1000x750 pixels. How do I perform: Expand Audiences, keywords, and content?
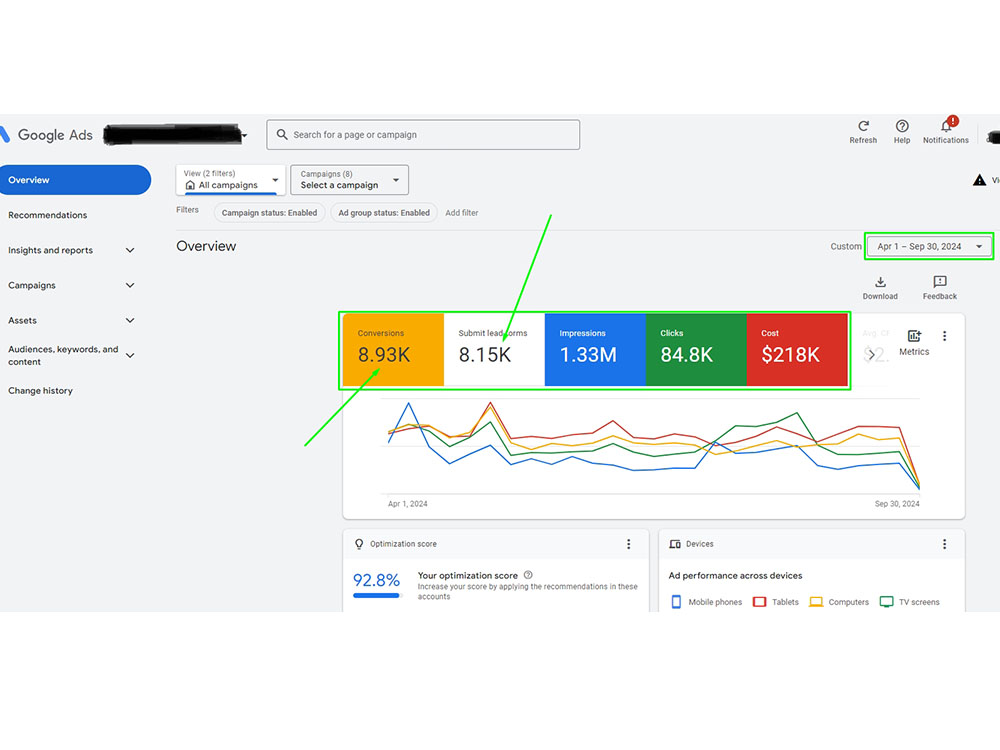click(x=130, y=355)
